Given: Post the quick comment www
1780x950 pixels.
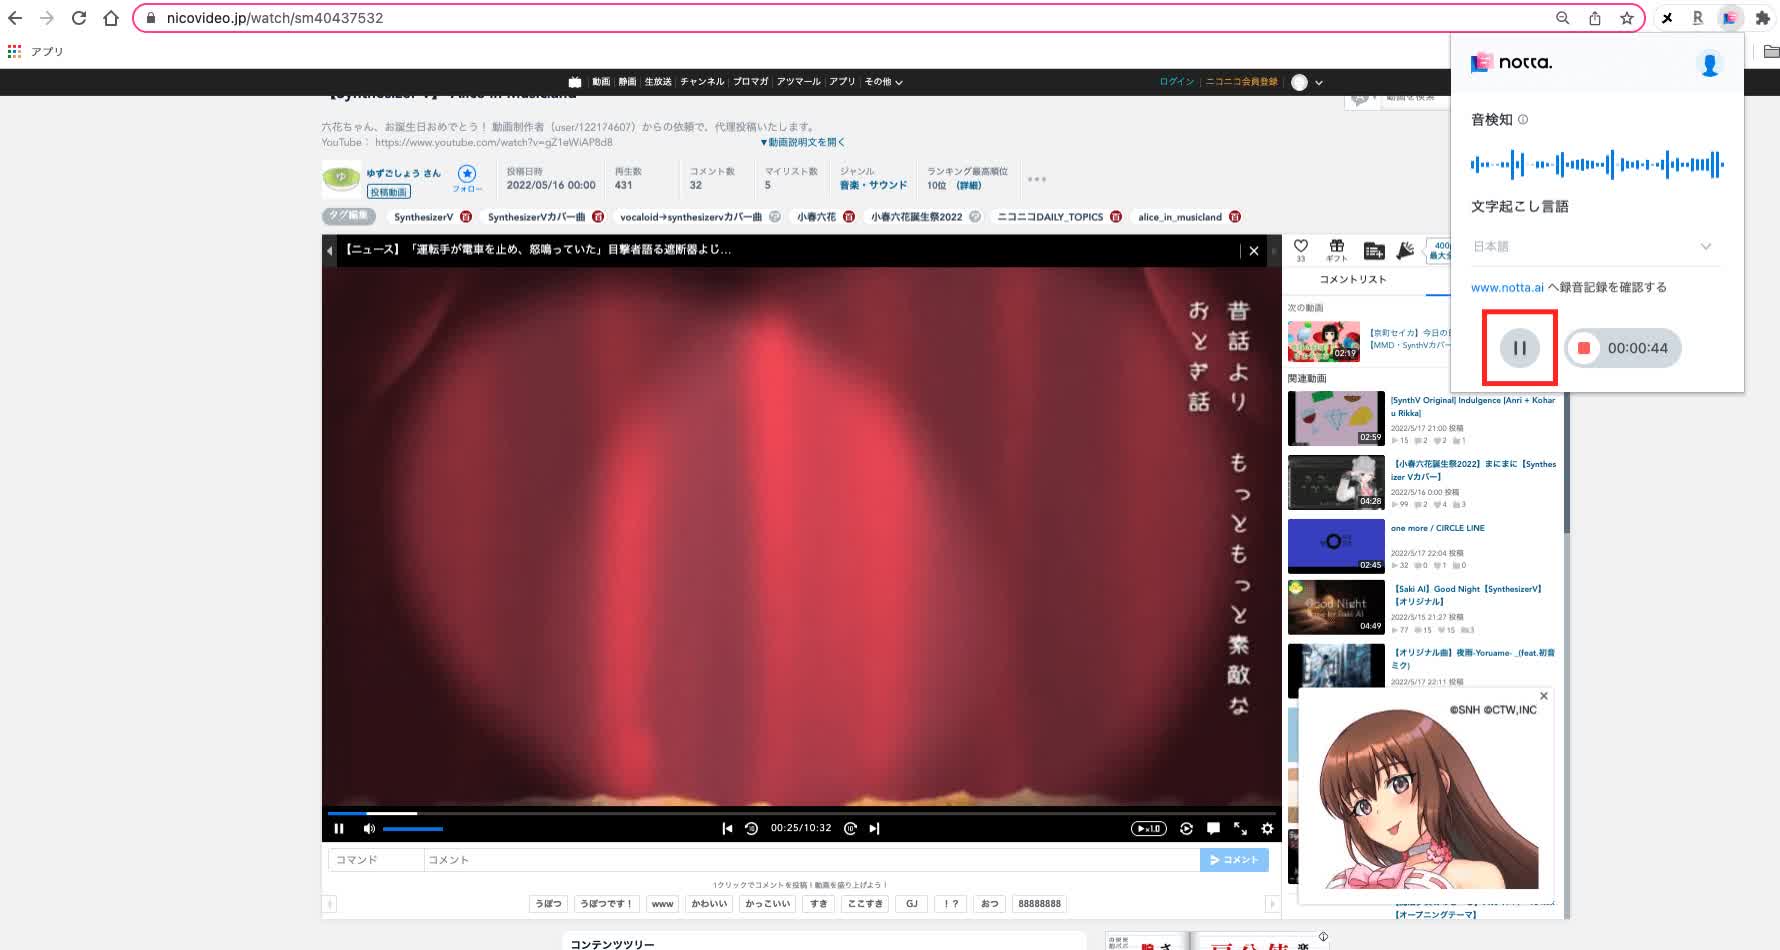Looking at the screenshot, I should (x=663, y=903).
